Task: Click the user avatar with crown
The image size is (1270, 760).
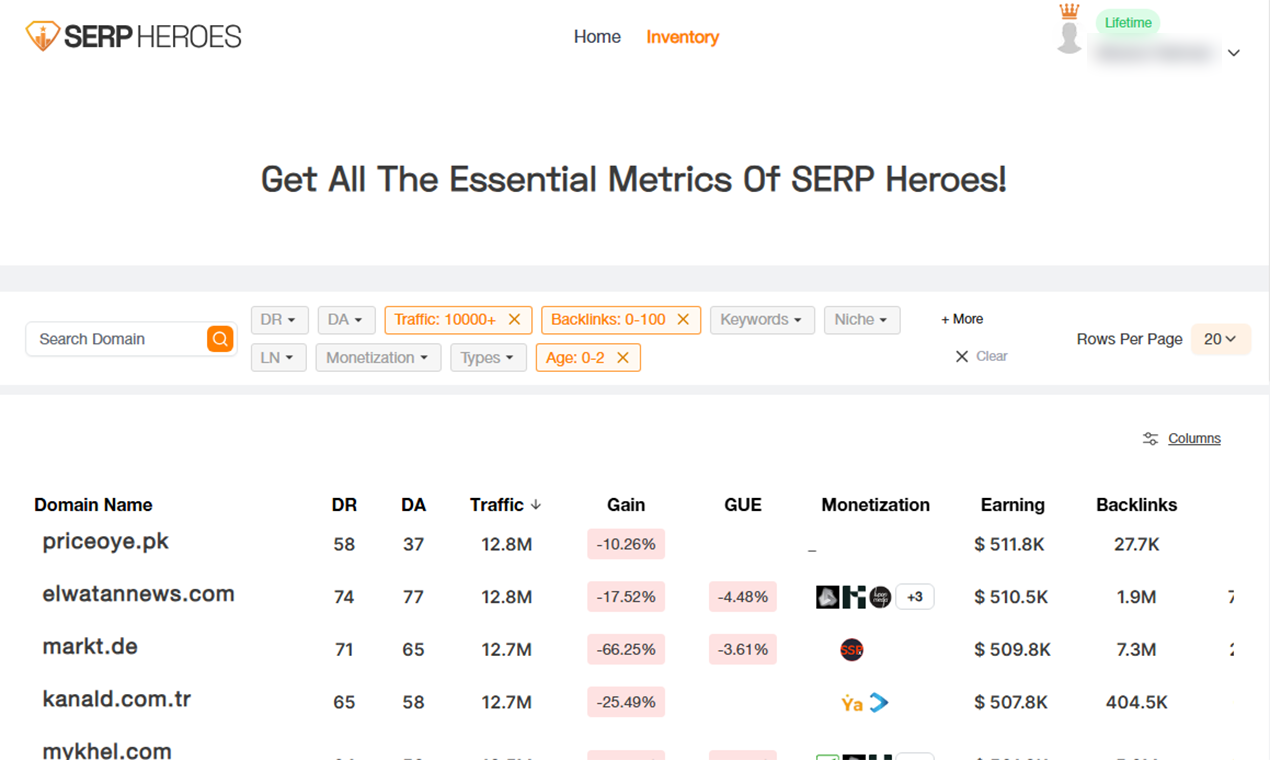Action: pyautogui.click(x=1069, y=30)
